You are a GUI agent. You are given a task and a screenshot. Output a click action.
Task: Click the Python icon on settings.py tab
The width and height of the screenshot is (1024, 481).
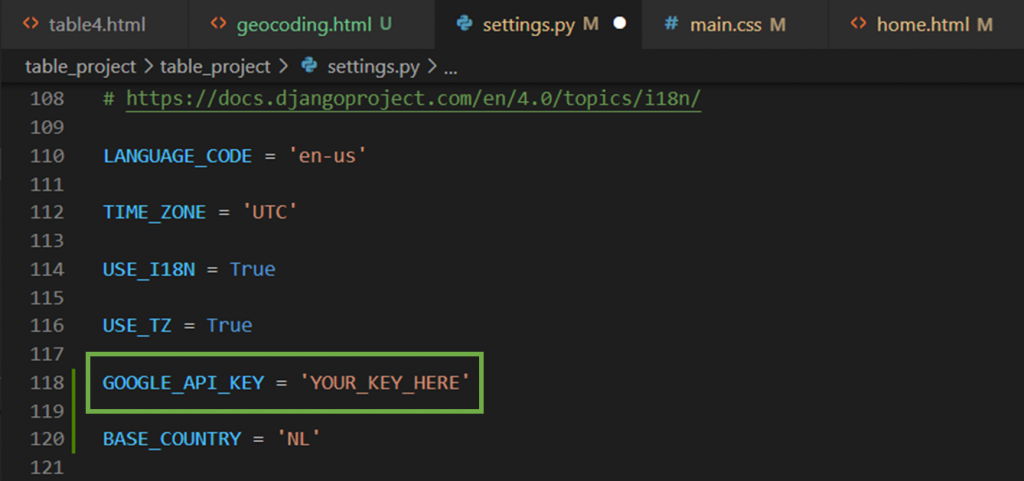click(464, 24)
